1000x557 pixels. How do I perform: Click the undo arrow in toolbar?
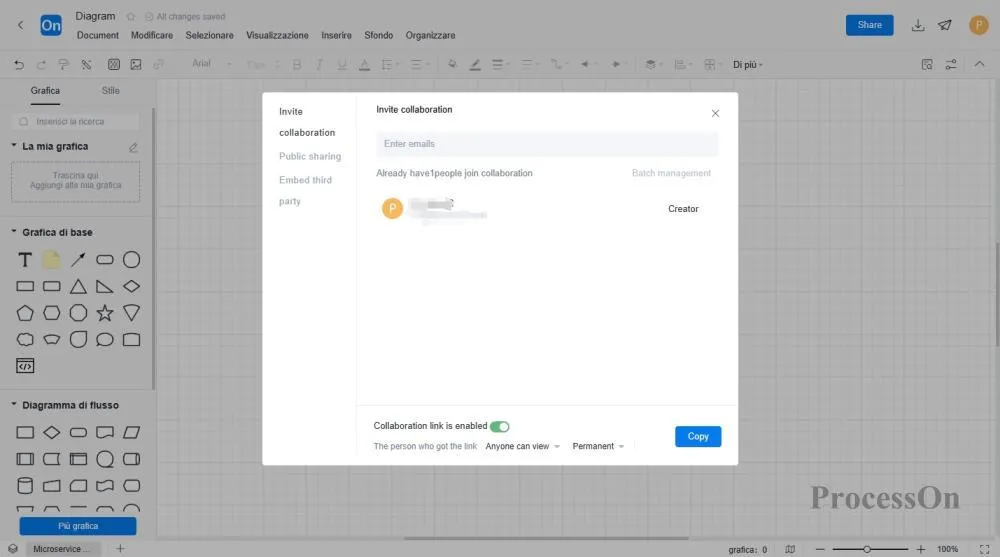click(x=19, y=64)
